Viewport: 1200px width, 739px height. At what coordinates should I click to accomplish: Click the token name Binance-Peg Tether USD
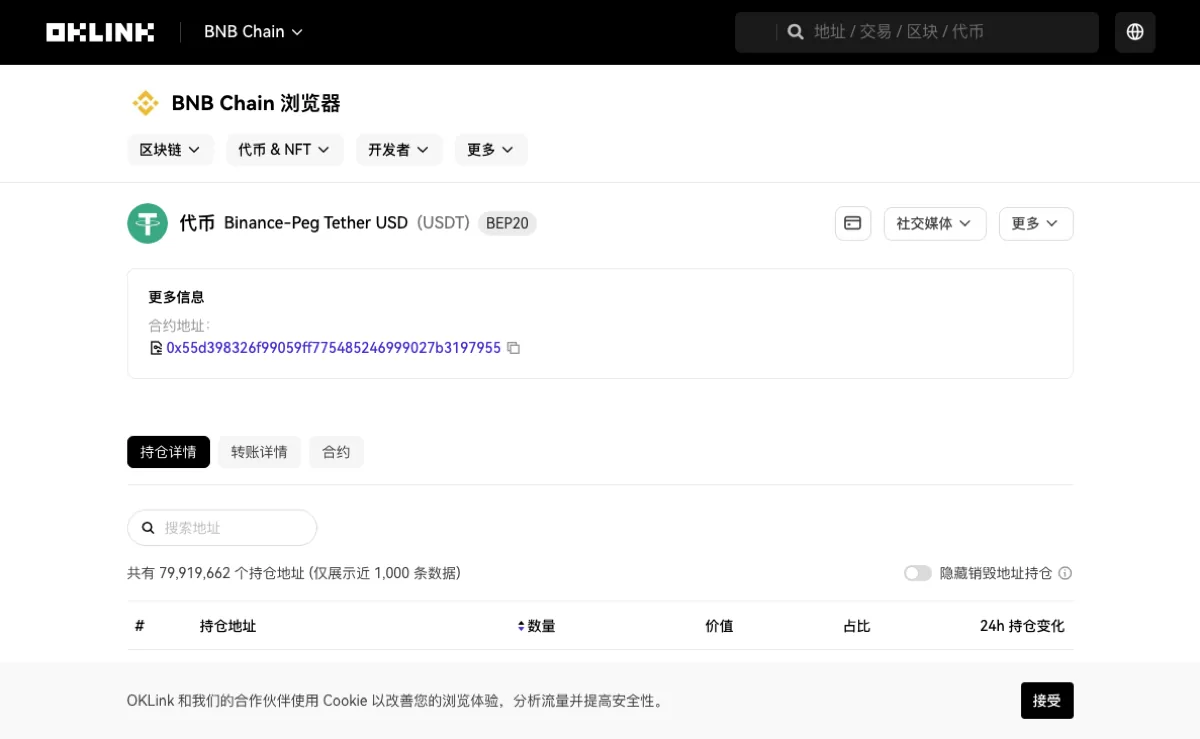(x=316, y=223)
